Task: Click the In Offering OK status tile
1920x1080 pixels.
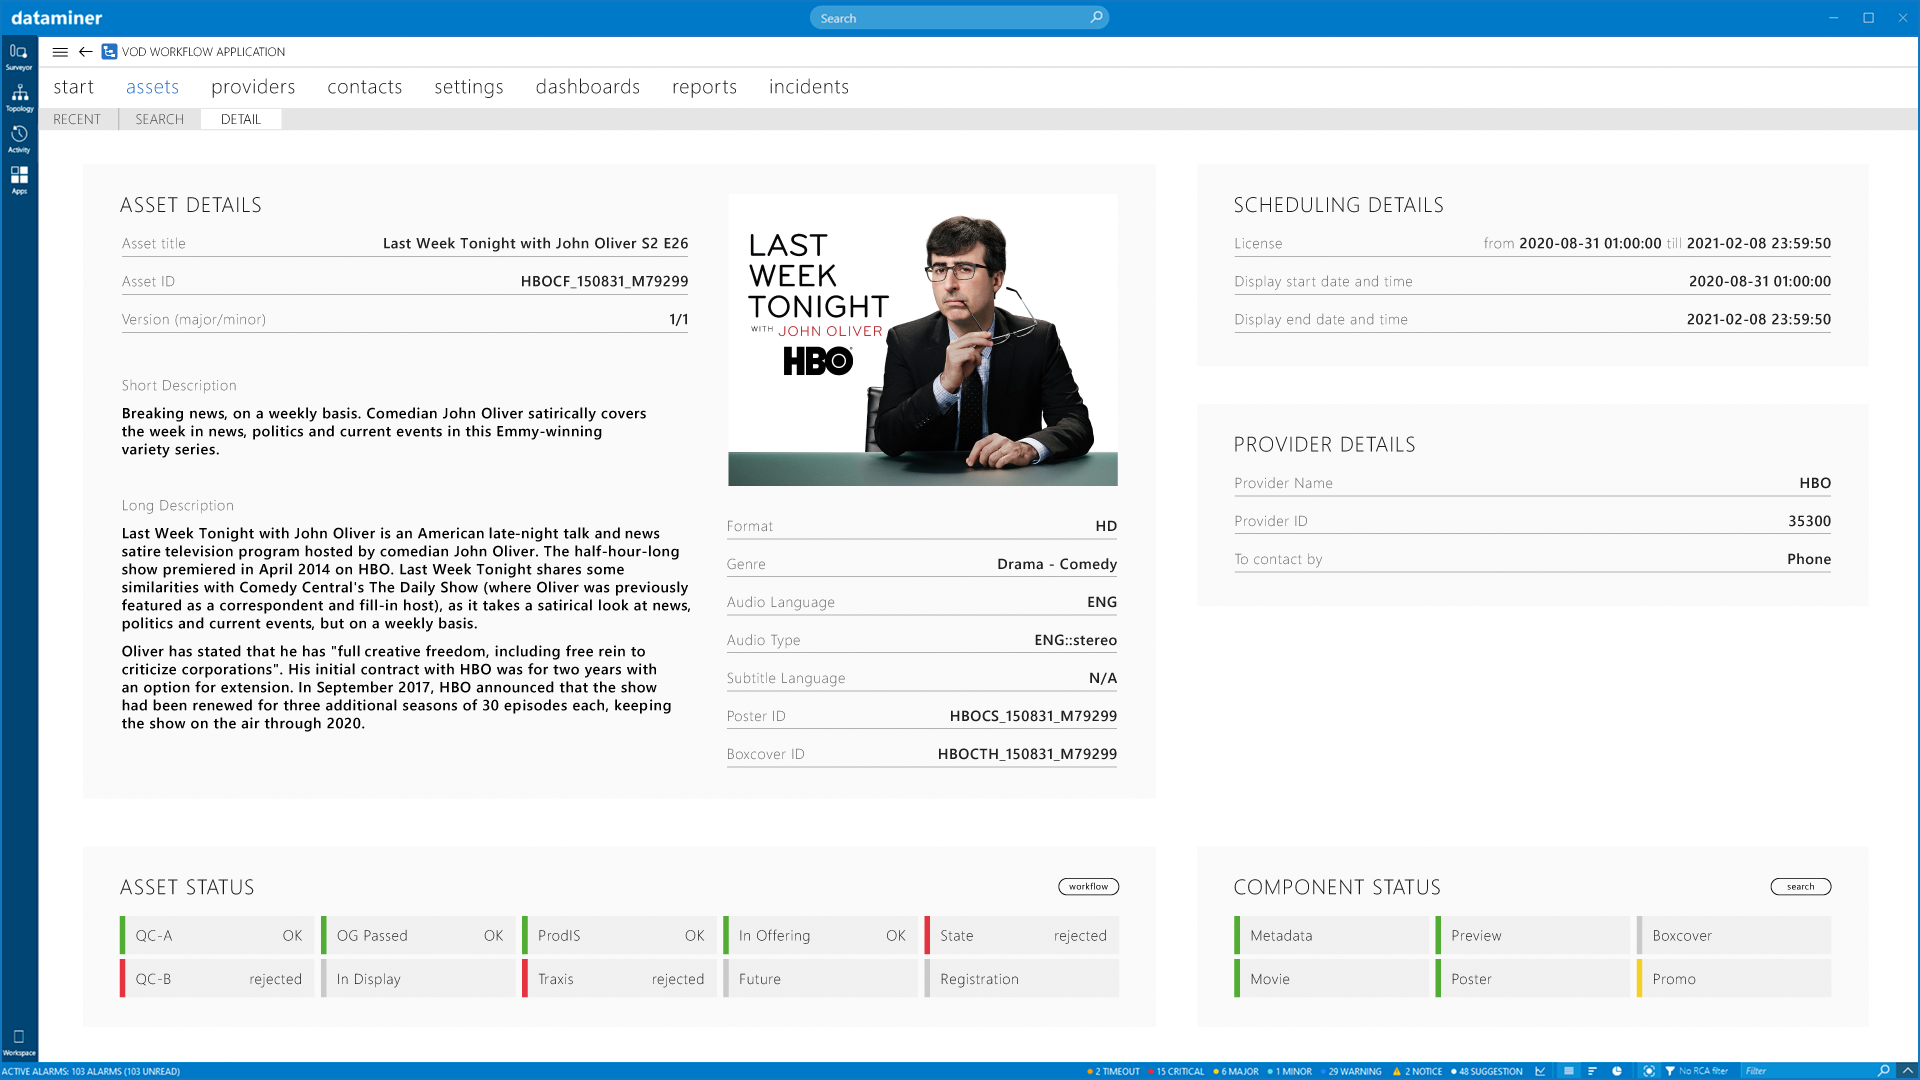Action: coord(820,936)
